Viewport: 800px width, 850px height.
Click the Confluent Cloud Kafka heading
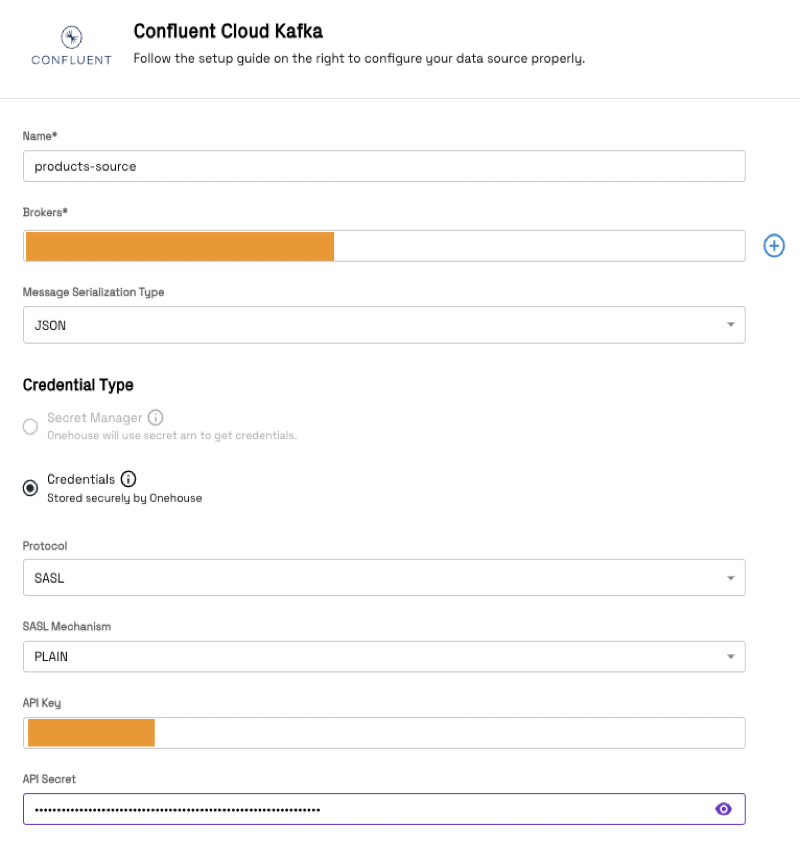(228, 31)
